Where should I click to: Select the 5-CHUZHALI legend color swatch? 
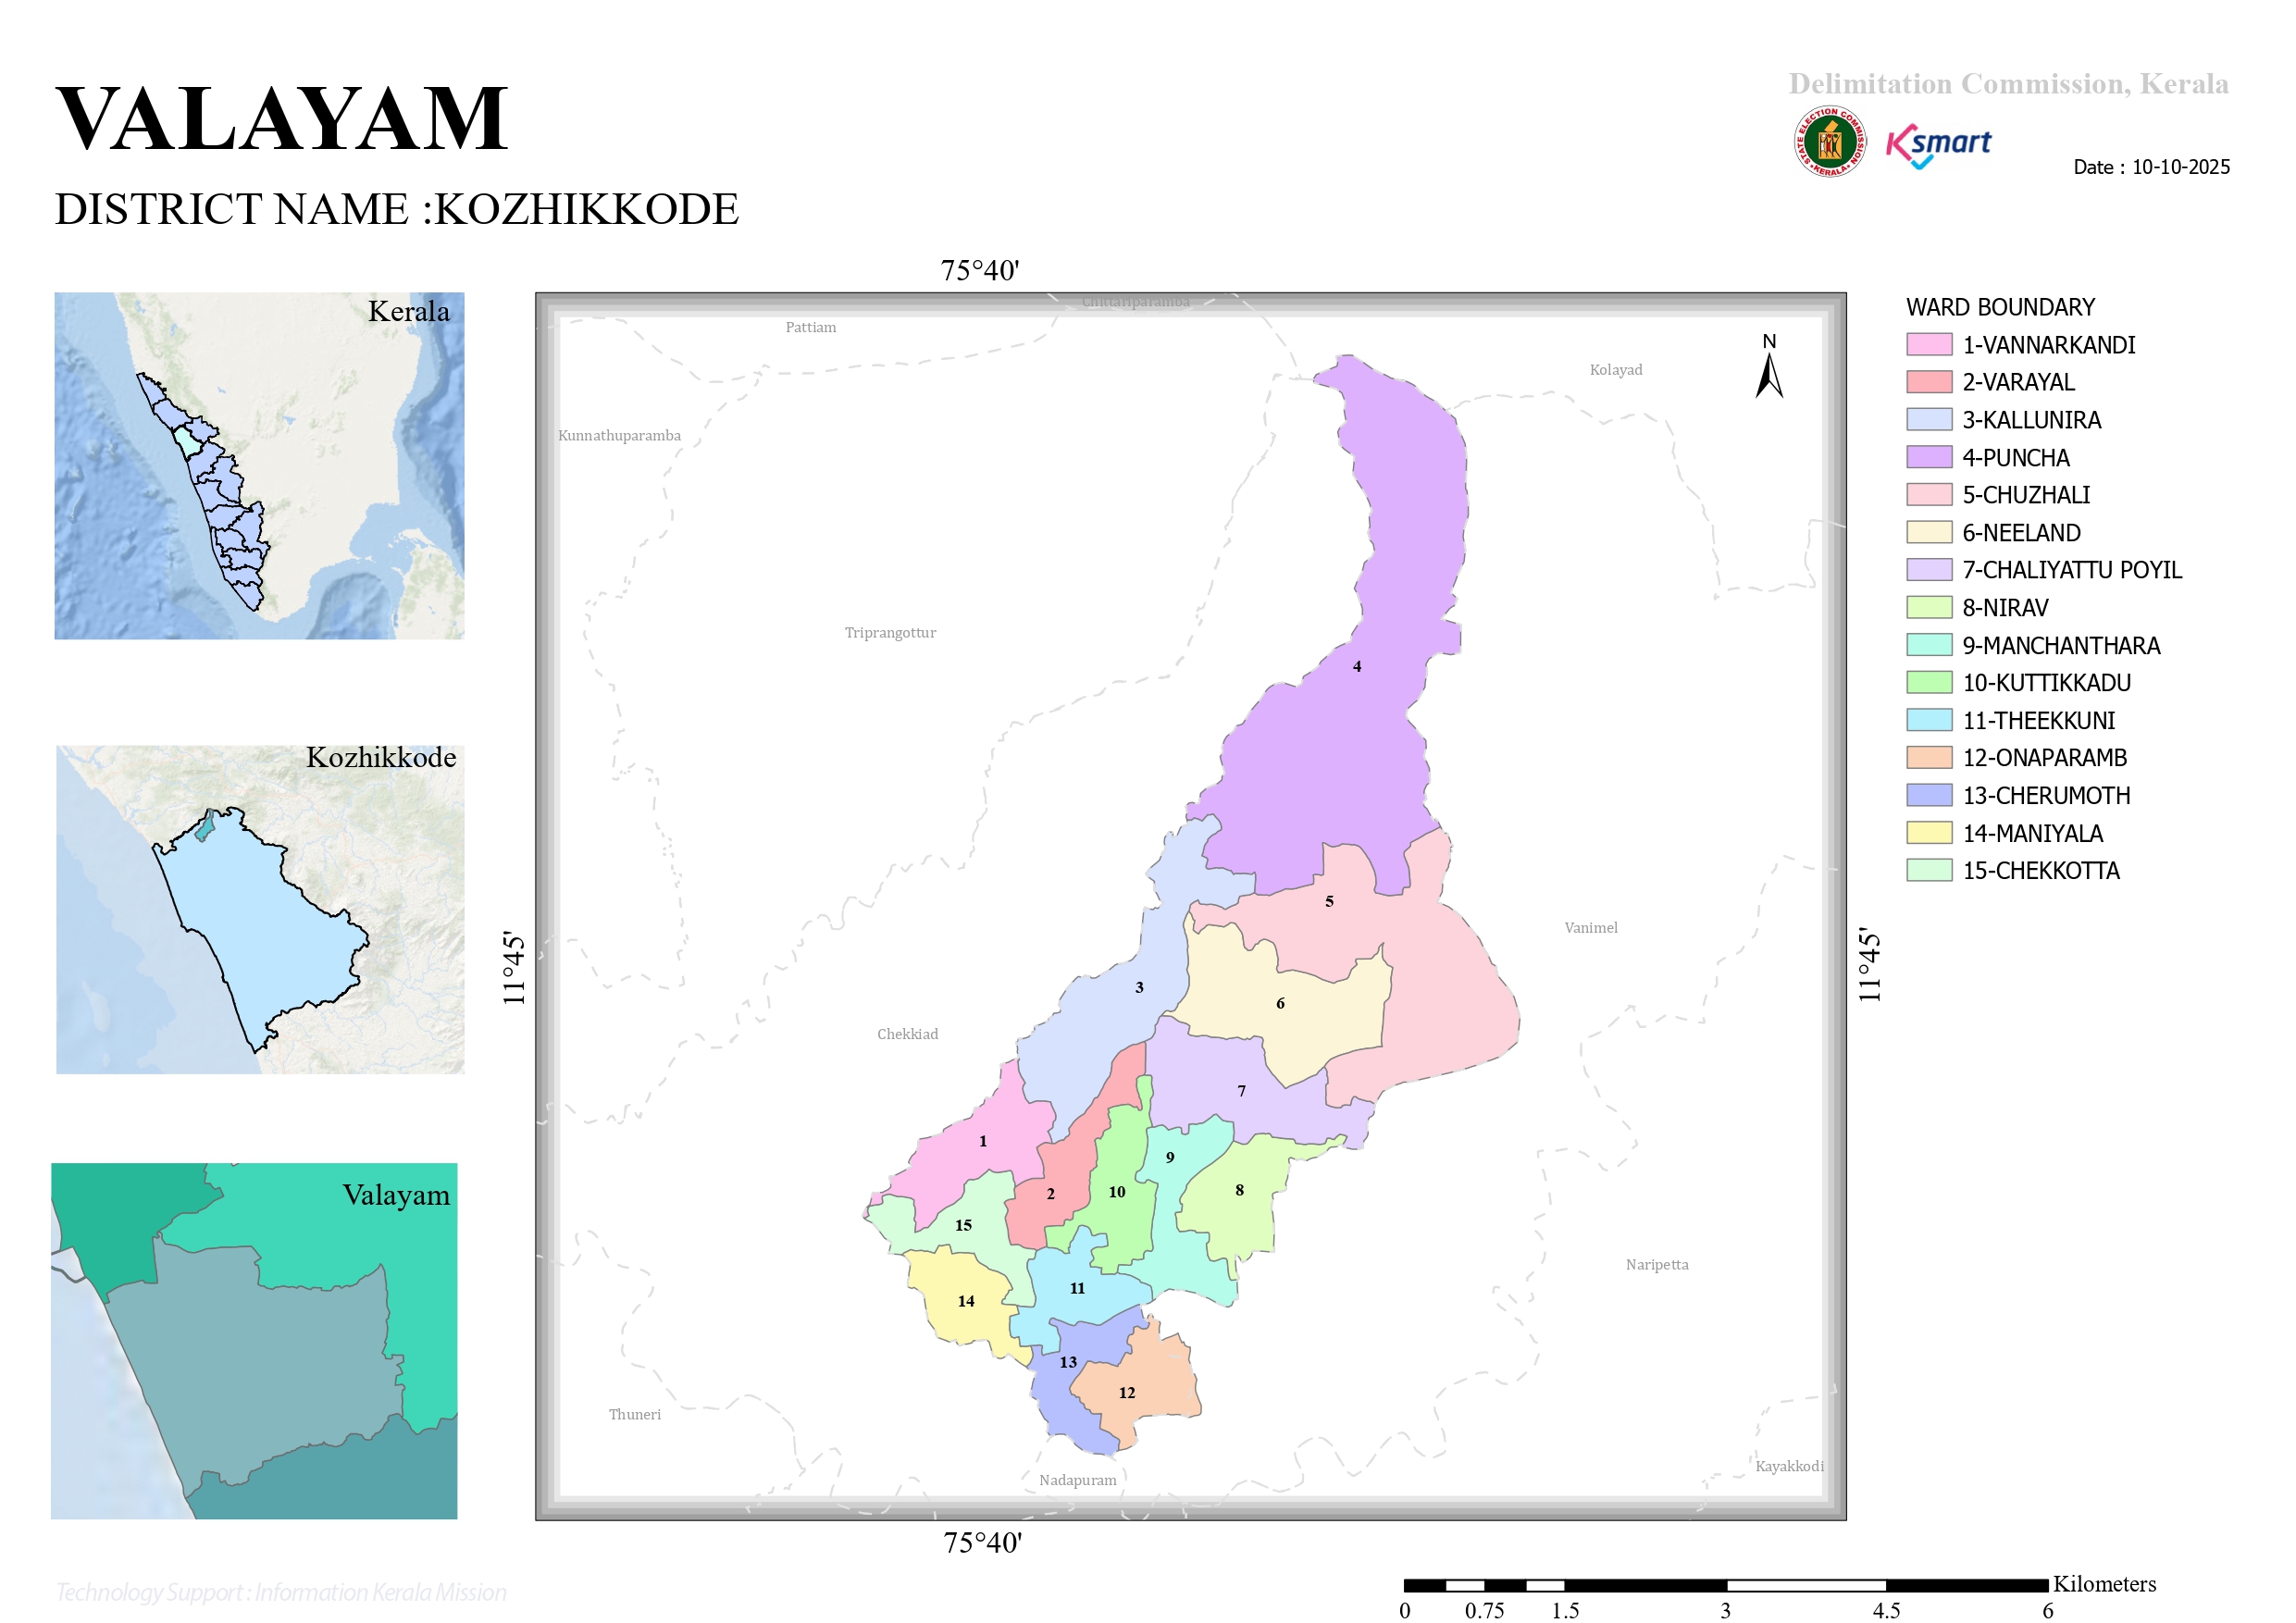coord(1929,495)
